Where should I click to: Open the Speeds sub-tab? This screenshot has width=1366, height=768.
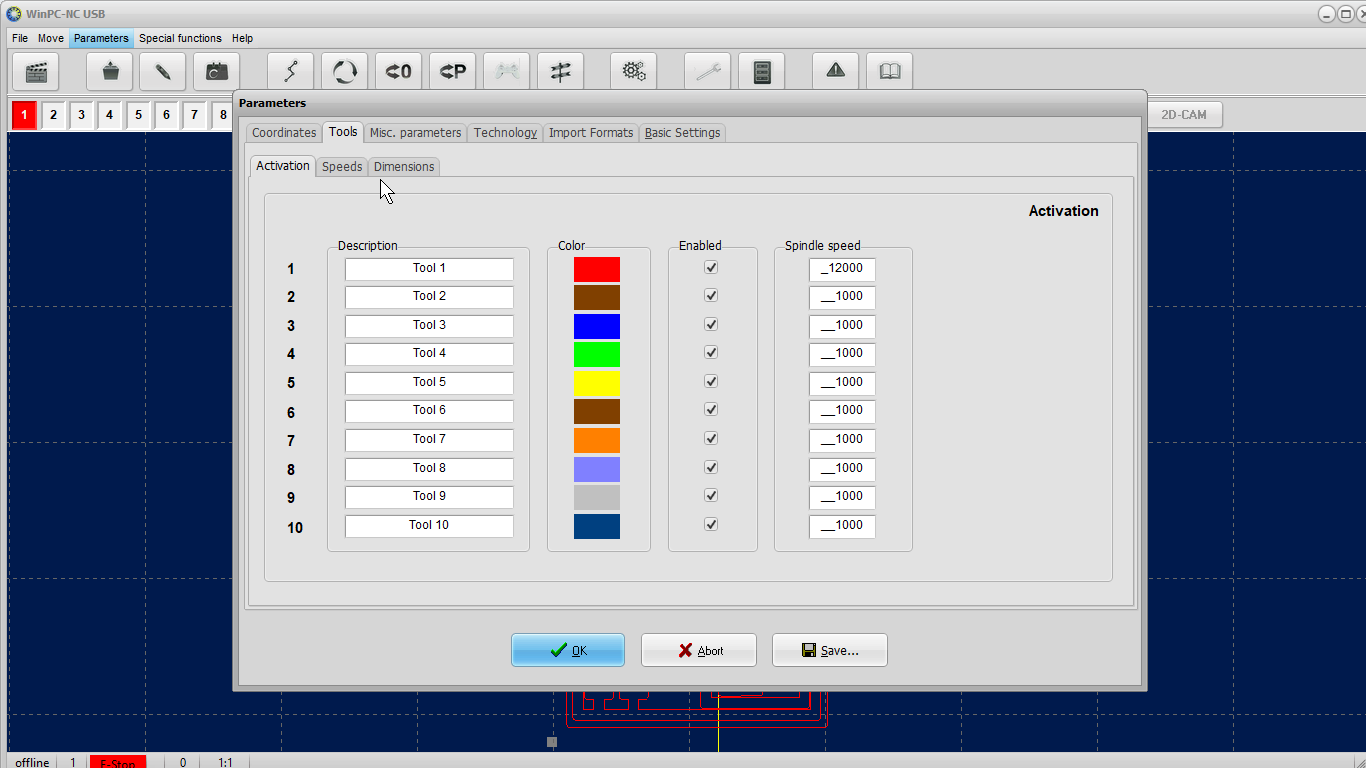point(342,167)
